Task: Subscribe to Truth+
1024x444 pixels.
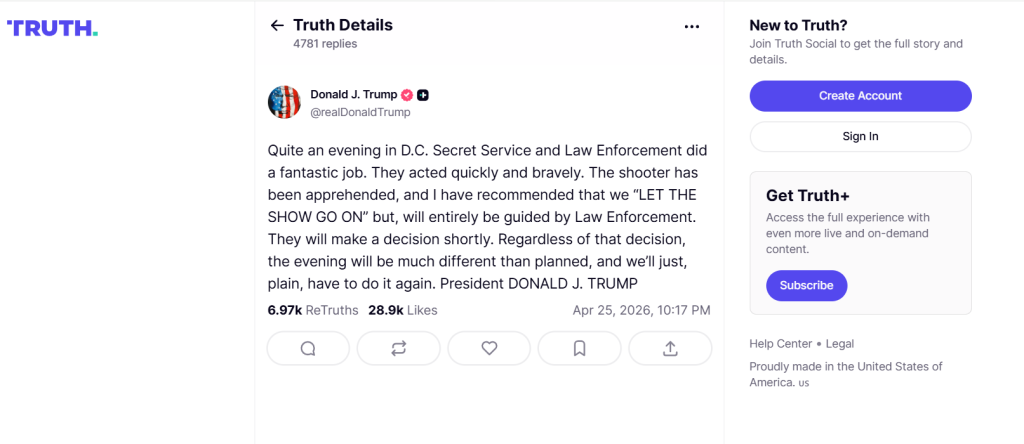Action: 806,285
